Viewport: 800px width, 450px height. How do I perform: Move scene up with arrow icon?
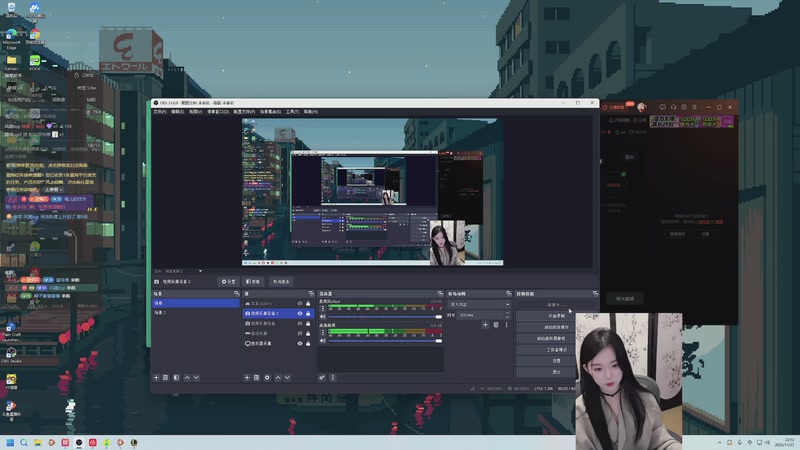click(x=187, y=378)
